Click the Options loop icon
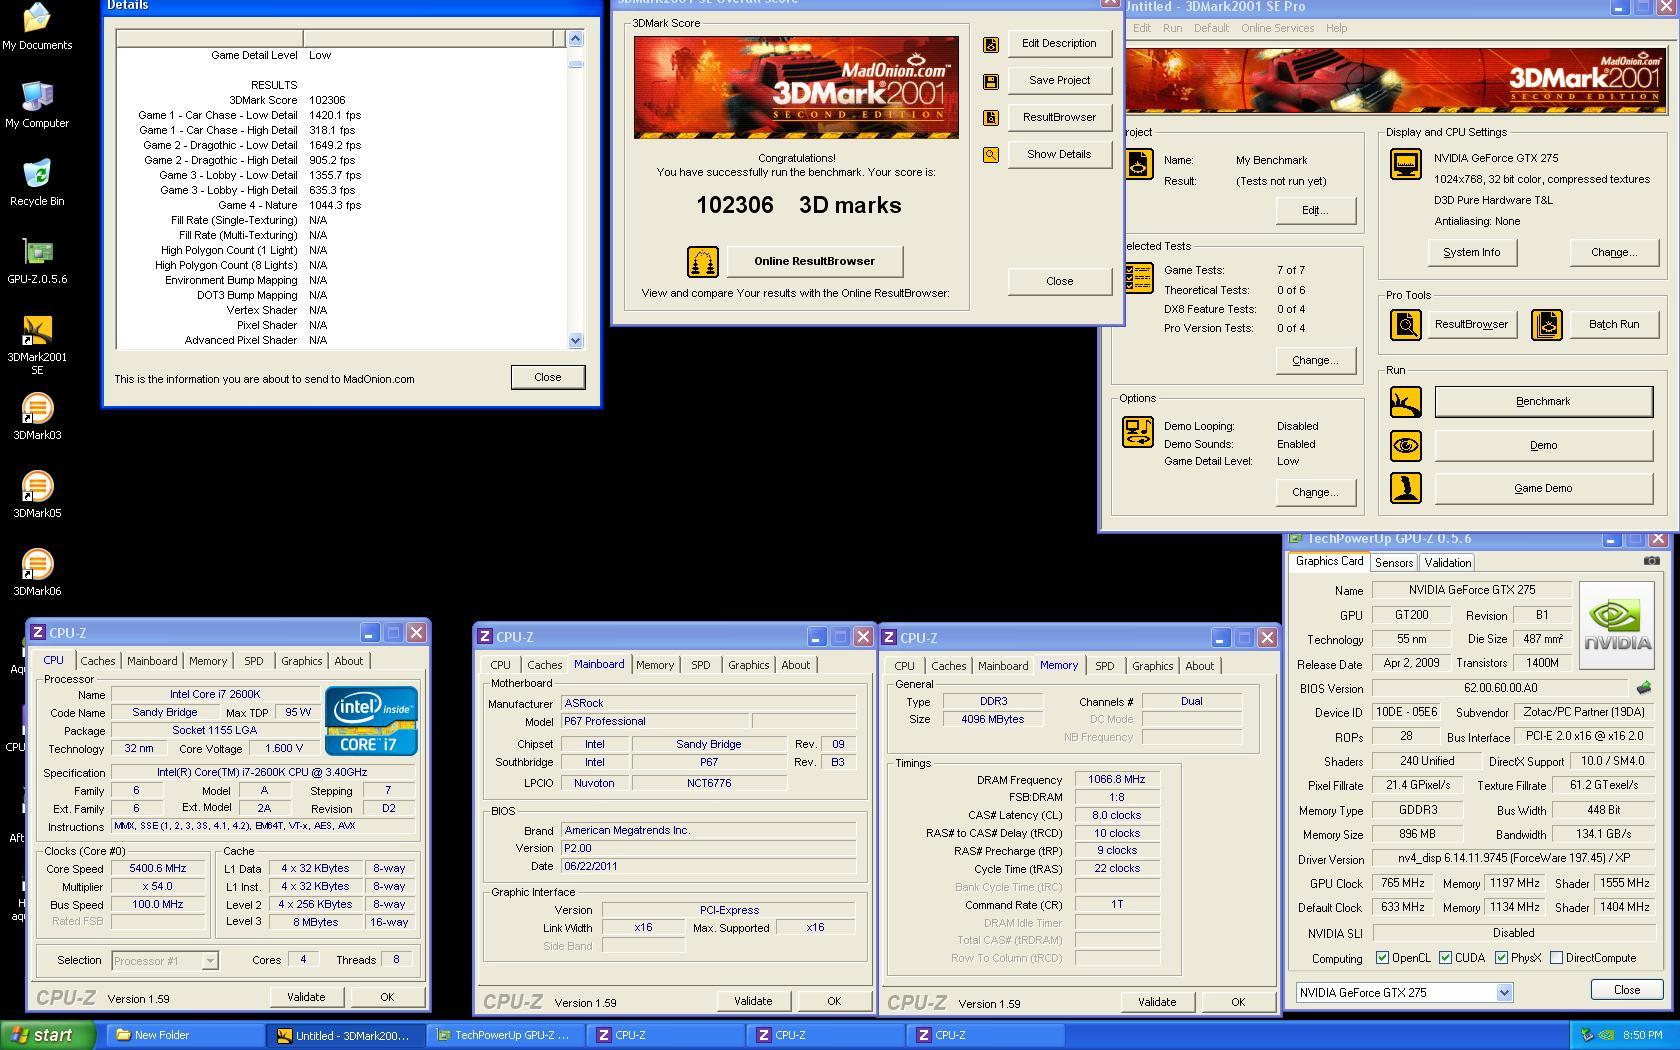 [1138, 432]
